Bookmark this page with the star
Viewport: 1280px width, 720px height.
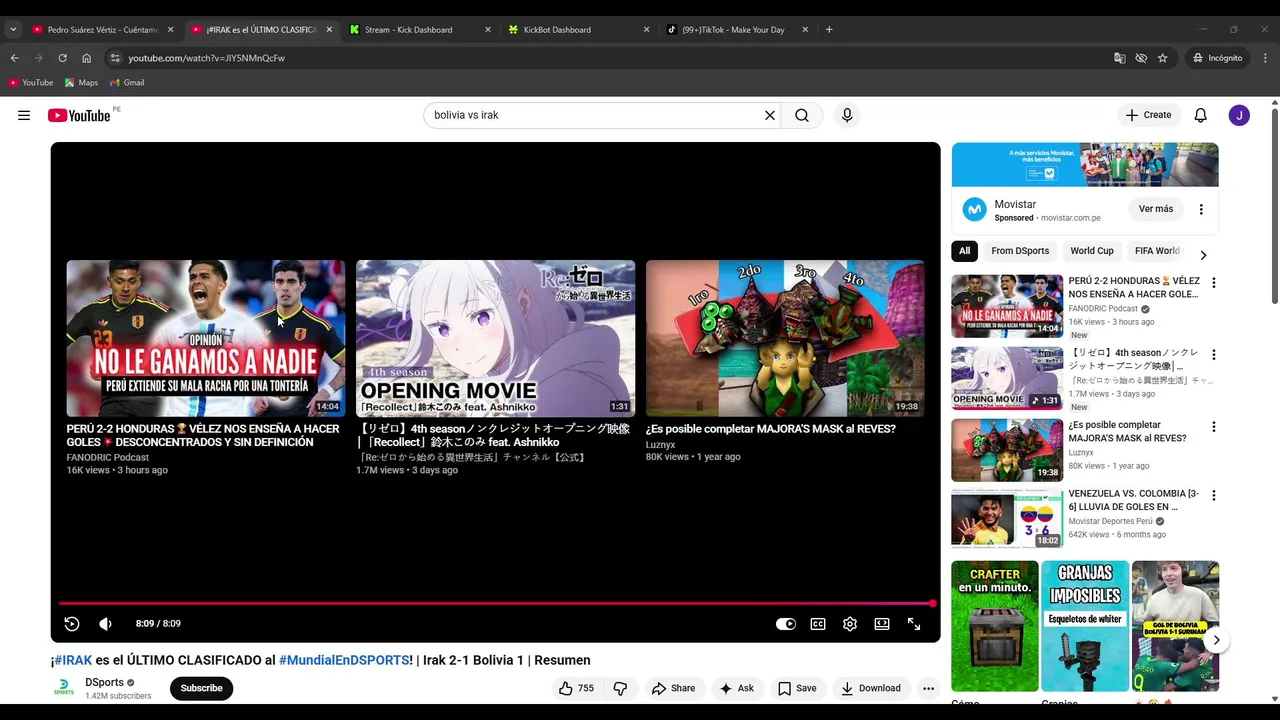pyautogui.click(x=1162, y=58)
